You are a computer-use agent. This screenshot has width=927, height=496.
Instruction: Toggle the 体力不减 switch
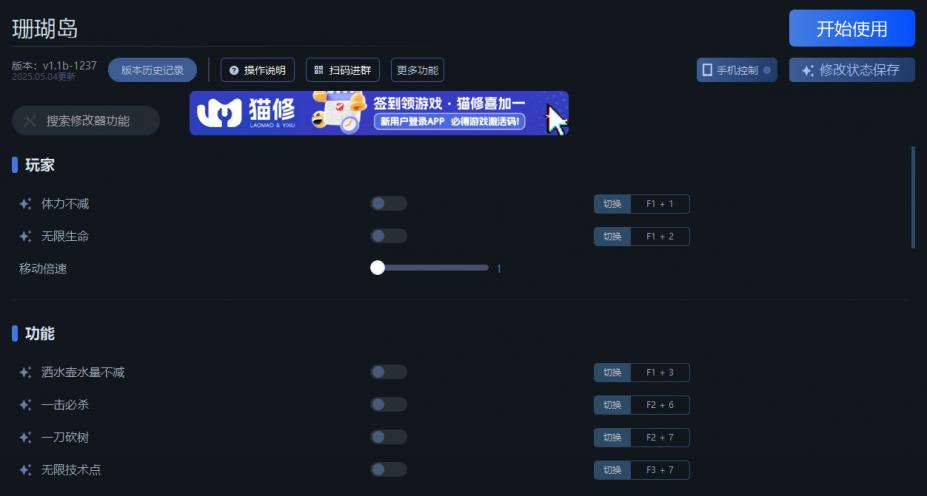pos(388,204)
